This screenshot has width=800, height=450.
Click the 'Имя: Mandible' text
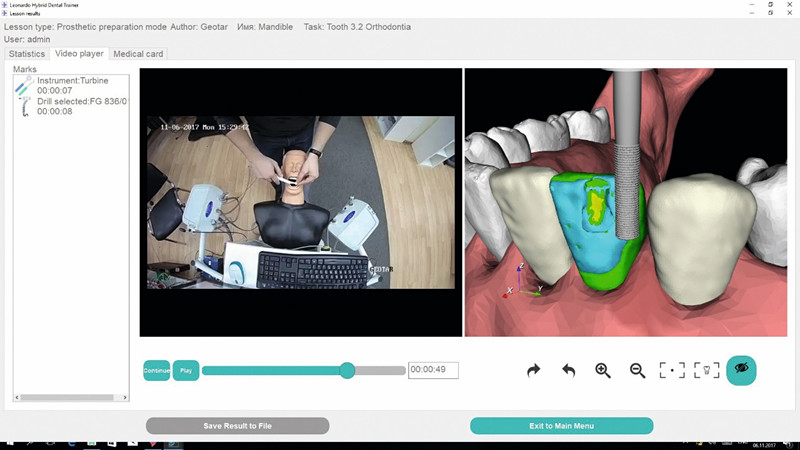coord(265,27)
